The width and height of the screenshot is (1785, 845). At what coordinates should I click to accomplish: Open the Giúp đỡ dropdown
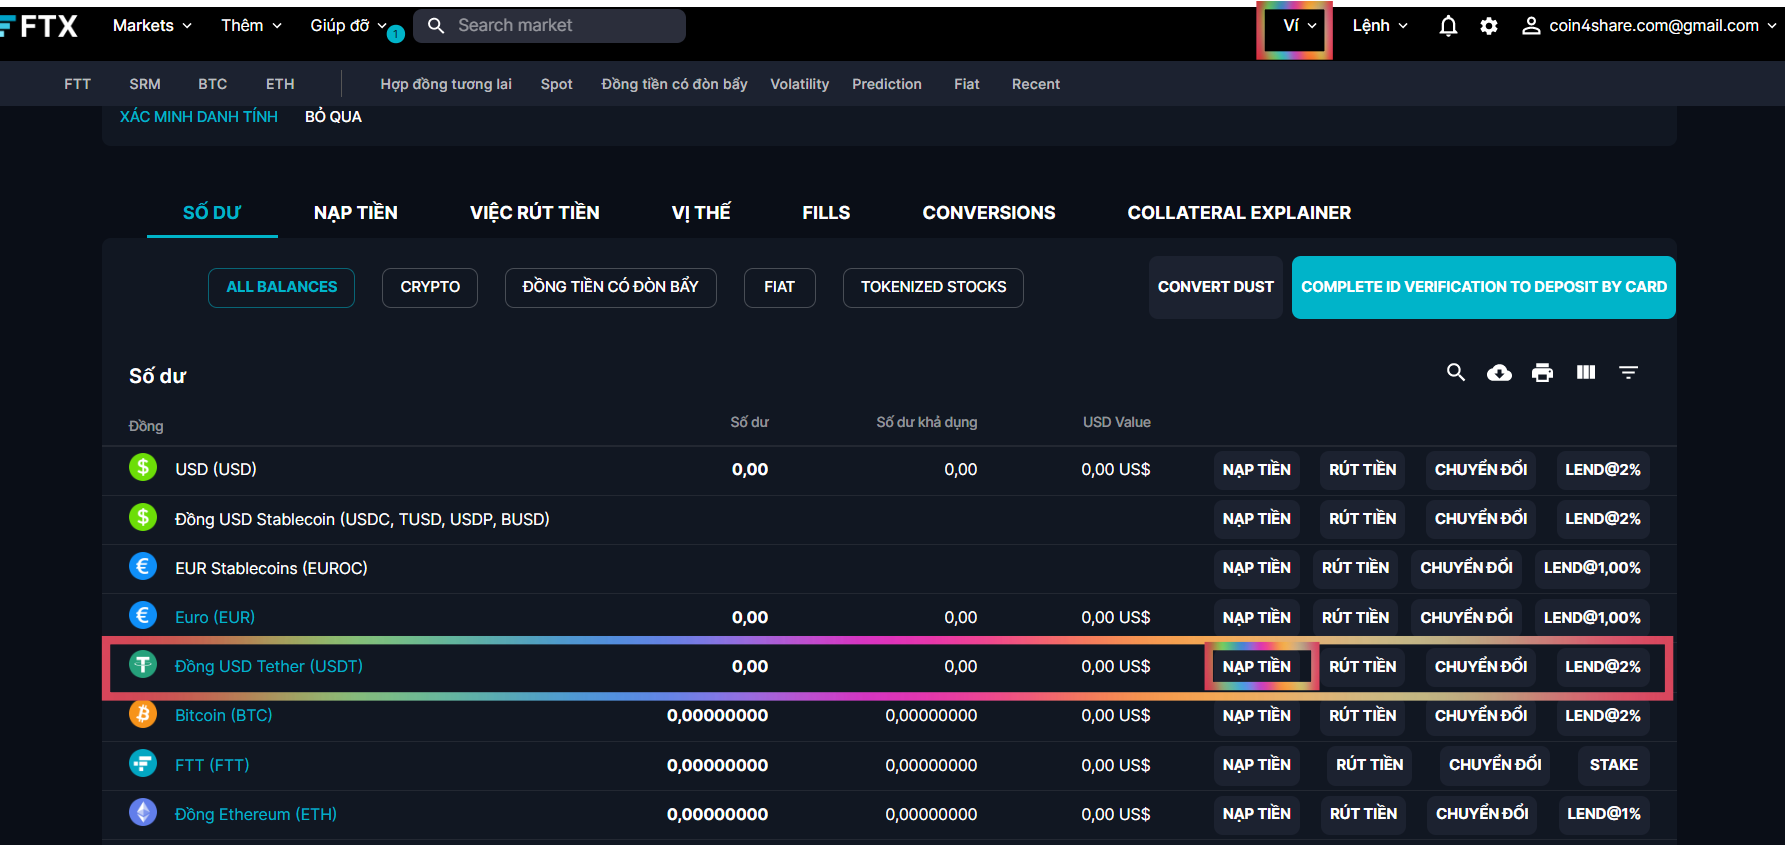click(x=348, y=26)
